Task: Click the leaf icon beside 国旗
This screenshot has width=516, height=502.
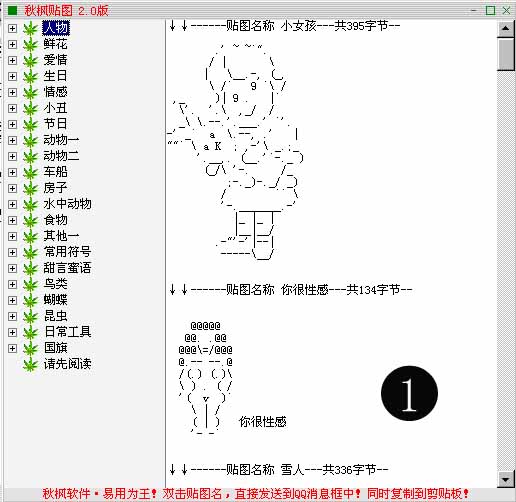Action: pos(30,348)
